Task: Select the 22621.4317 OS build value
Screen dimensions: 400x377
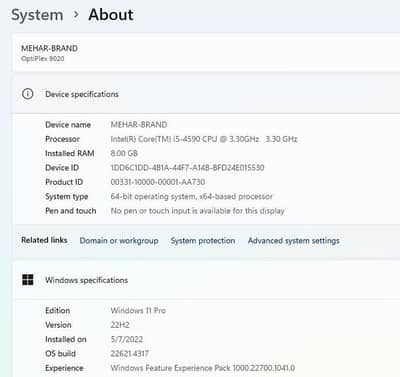Action: pos(130,354)
